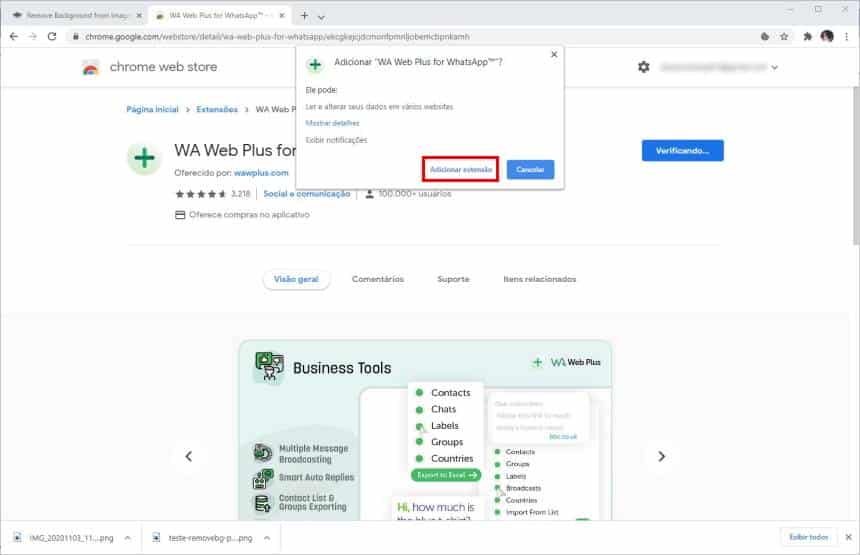Expand options for teste-removebg download
The height and width of the screenshot is (555, 860).
(267, 538)
